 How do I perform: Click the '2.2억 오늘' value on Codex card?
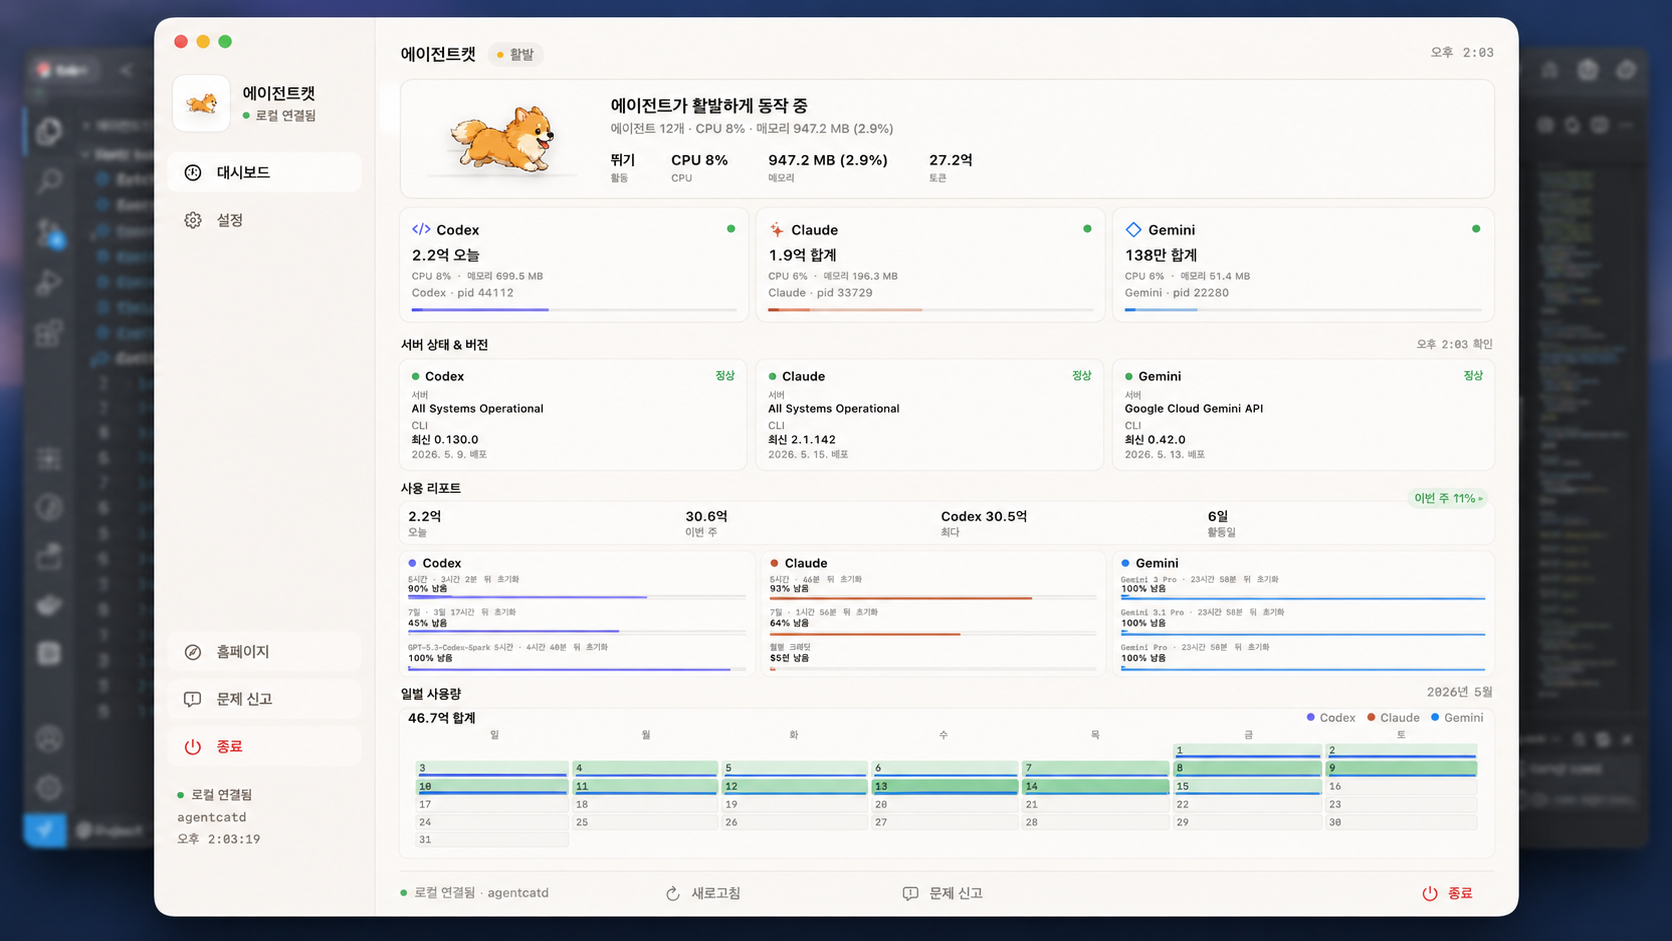[446, 255]
